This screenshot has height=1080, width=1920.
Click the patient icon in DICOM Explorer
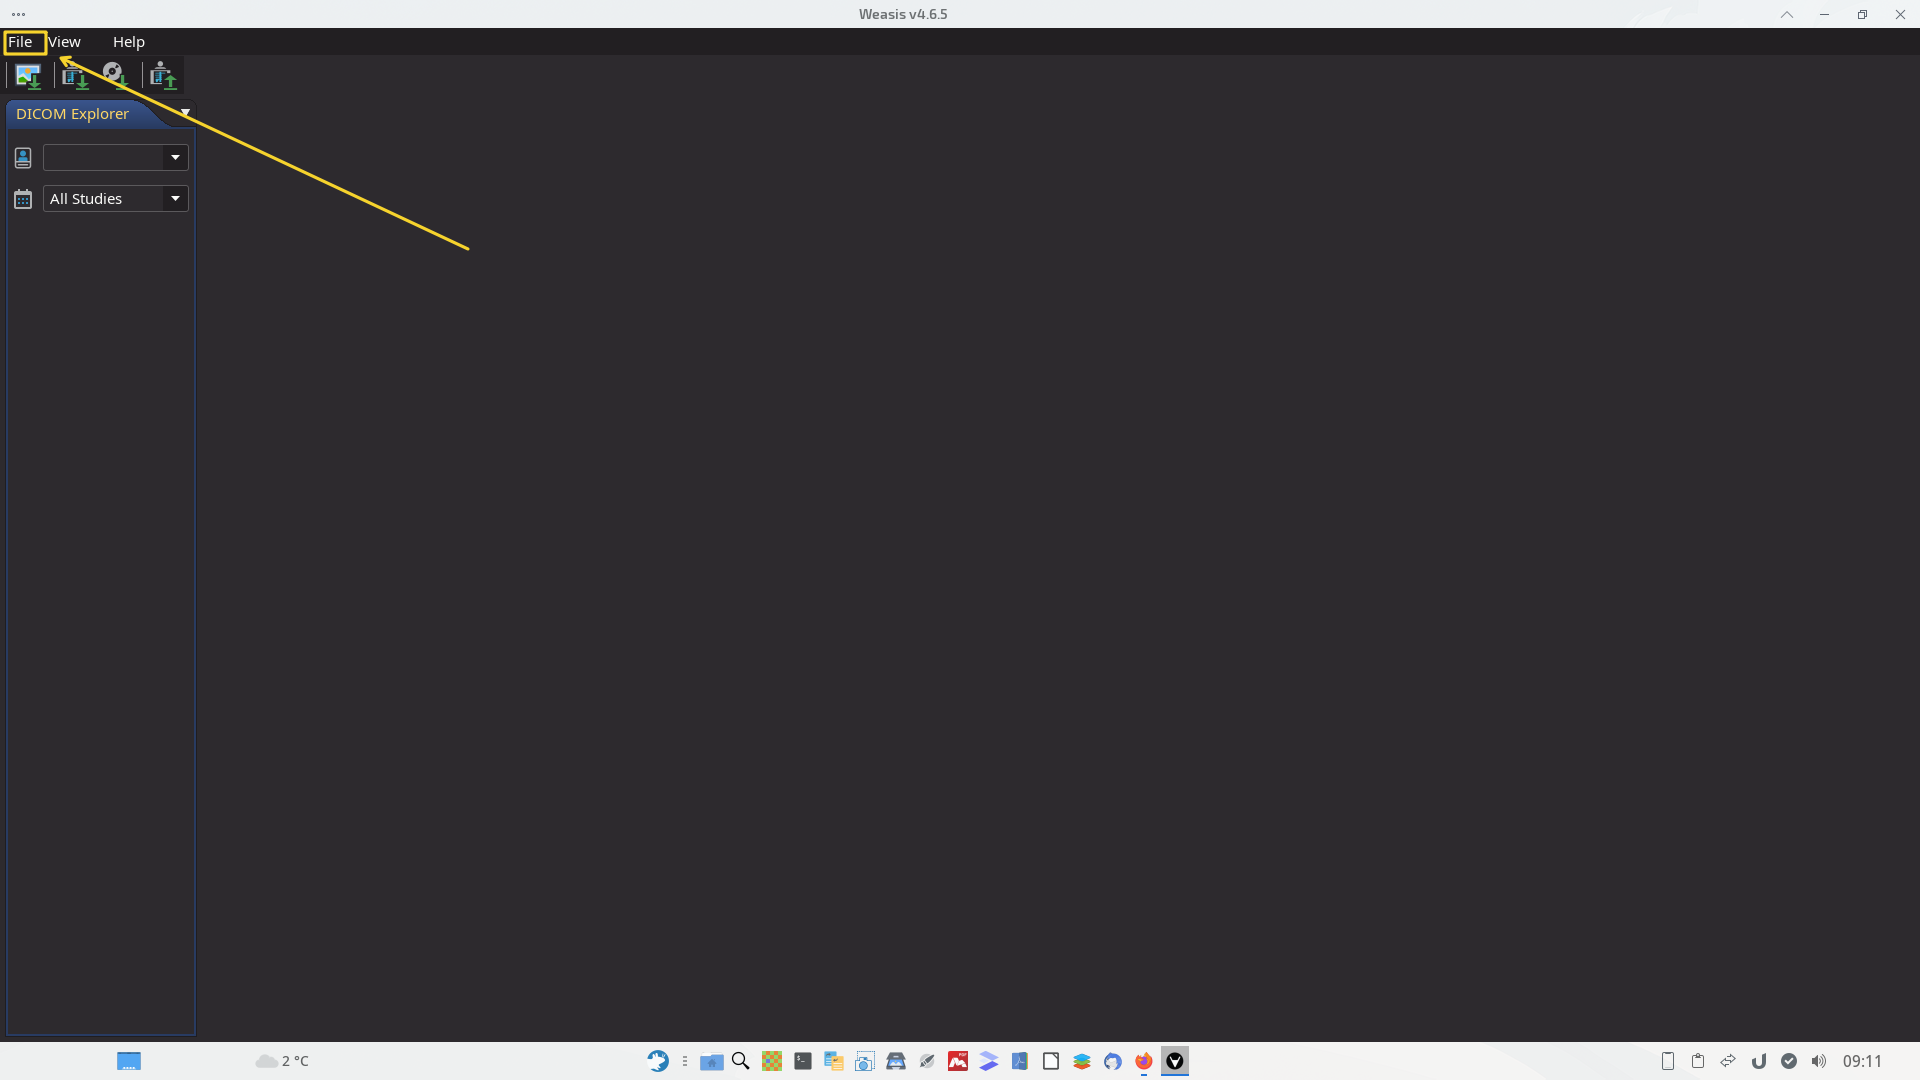pyautogui.click(x=23, y=158)
